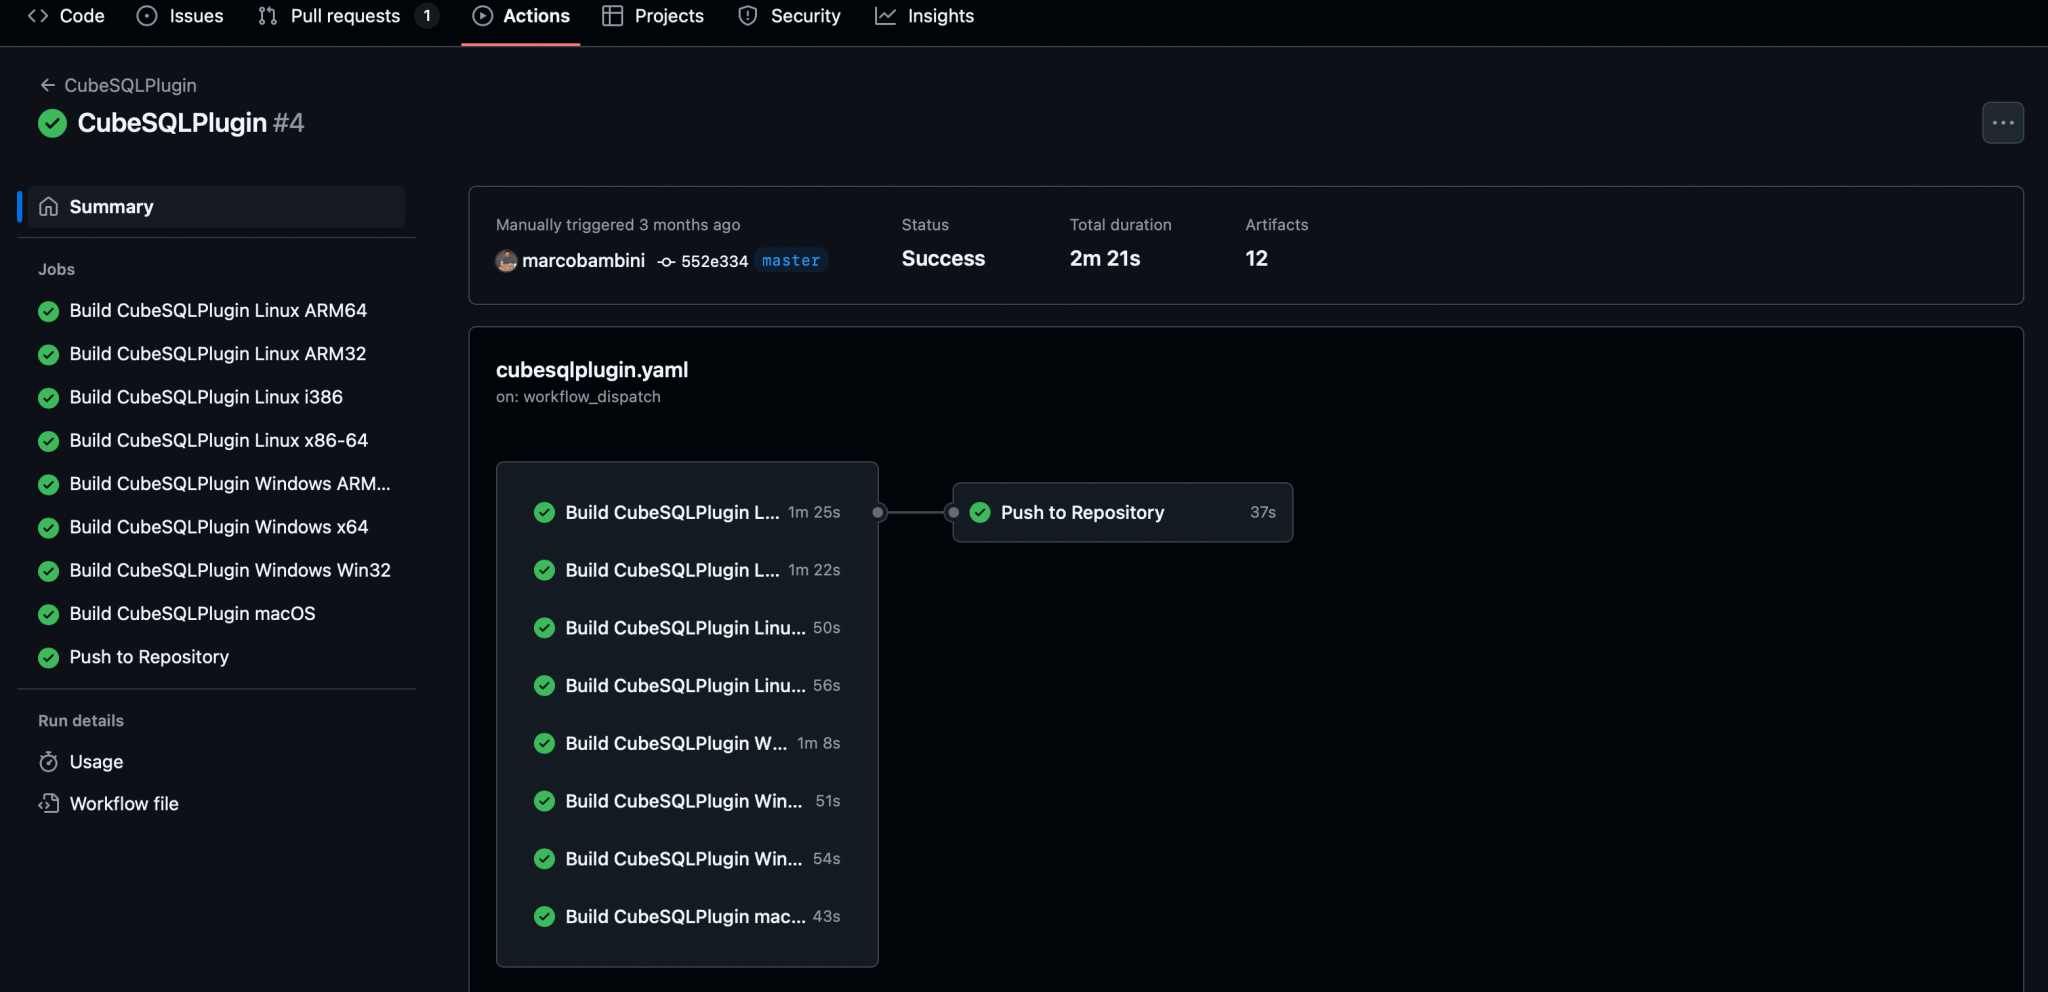Click check icon of graph job lasting 1m 25s
Image resolution: width=2048 pixels, height=992 pixels.
click(x=544, y=513)
